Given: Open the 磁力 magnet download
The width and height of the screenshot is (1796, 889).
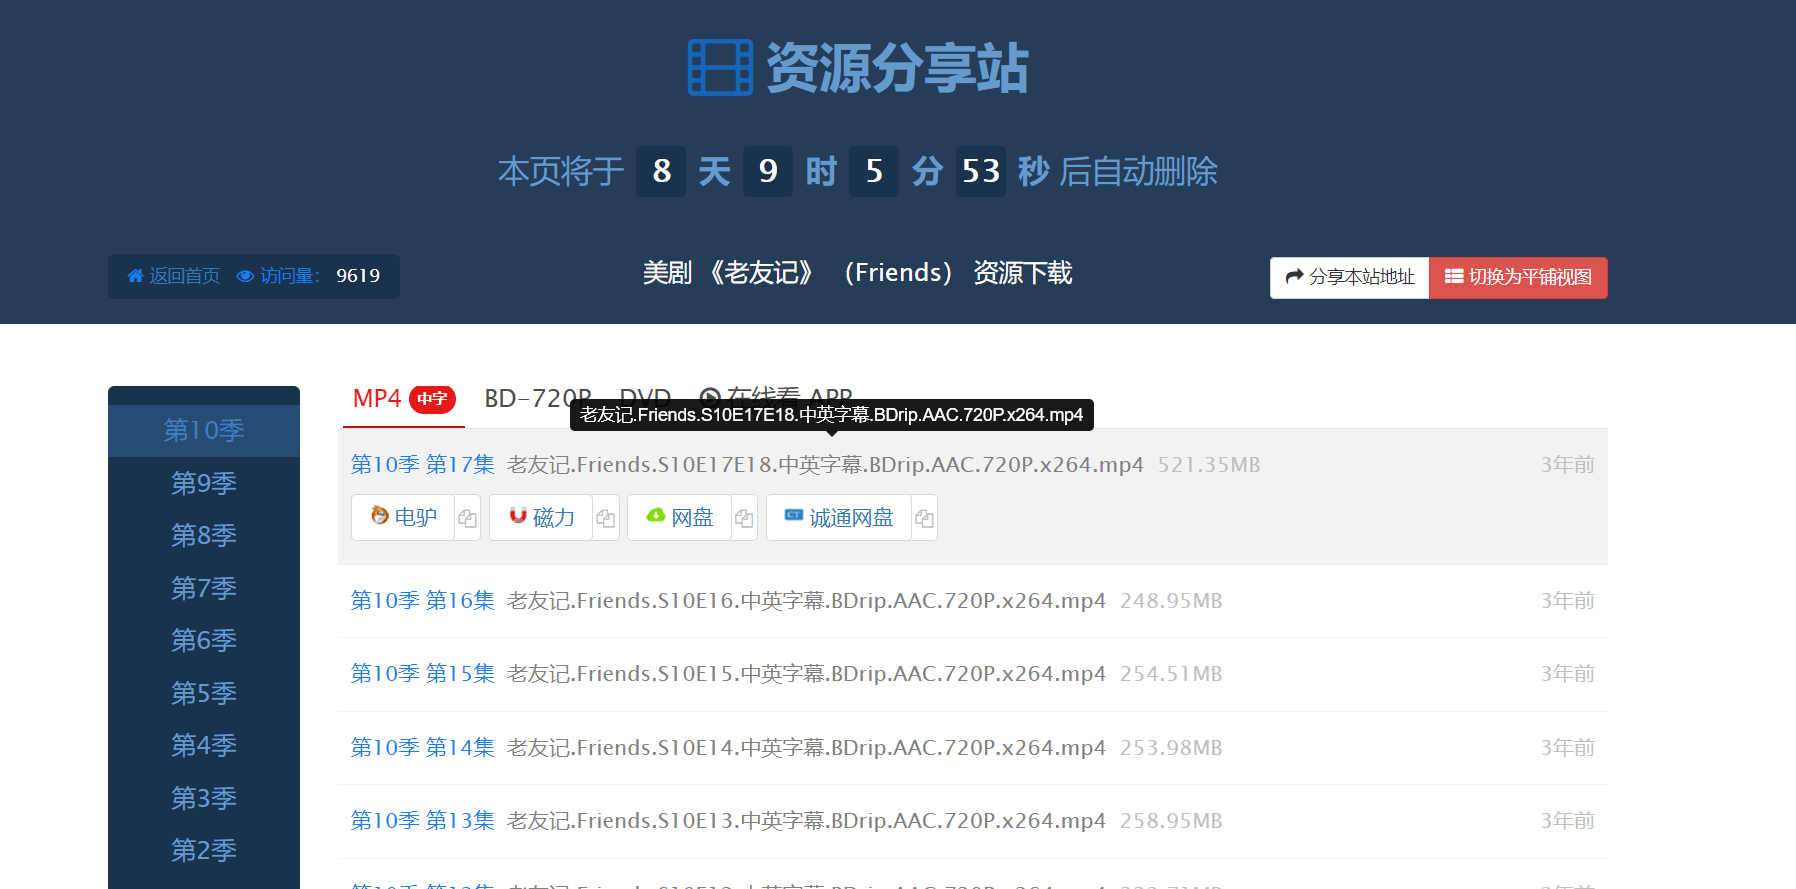Looking at the screenshot, I should click(x=542, y=518).
